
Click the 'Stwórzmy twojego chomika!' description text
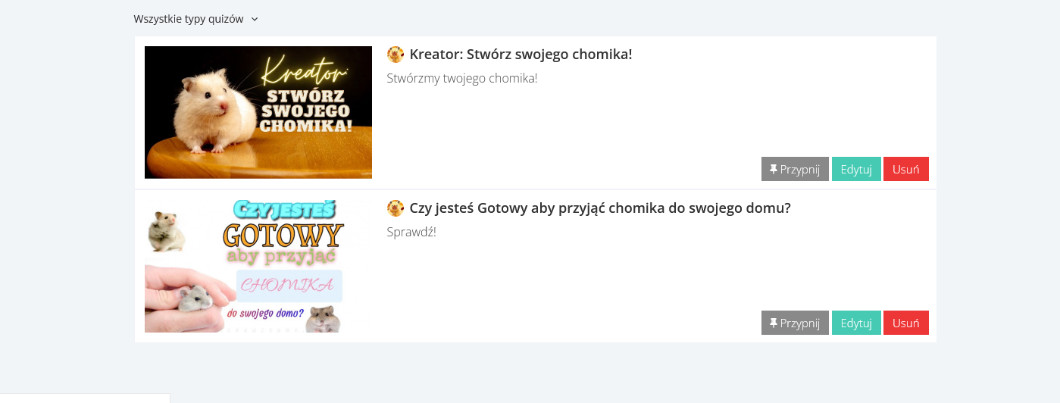point(462,78)
